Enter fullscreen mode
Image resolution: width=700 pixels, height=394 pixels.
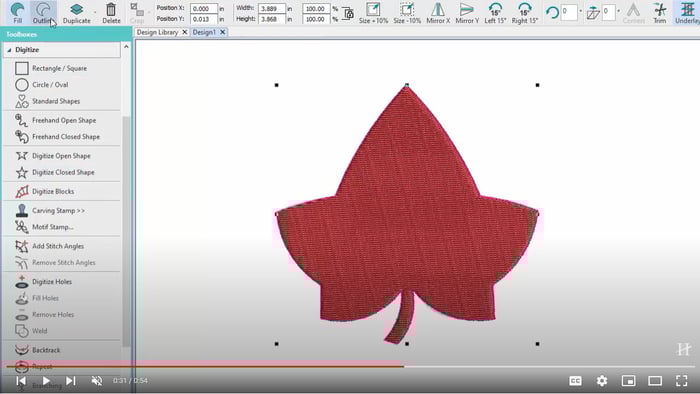point(682,381)
